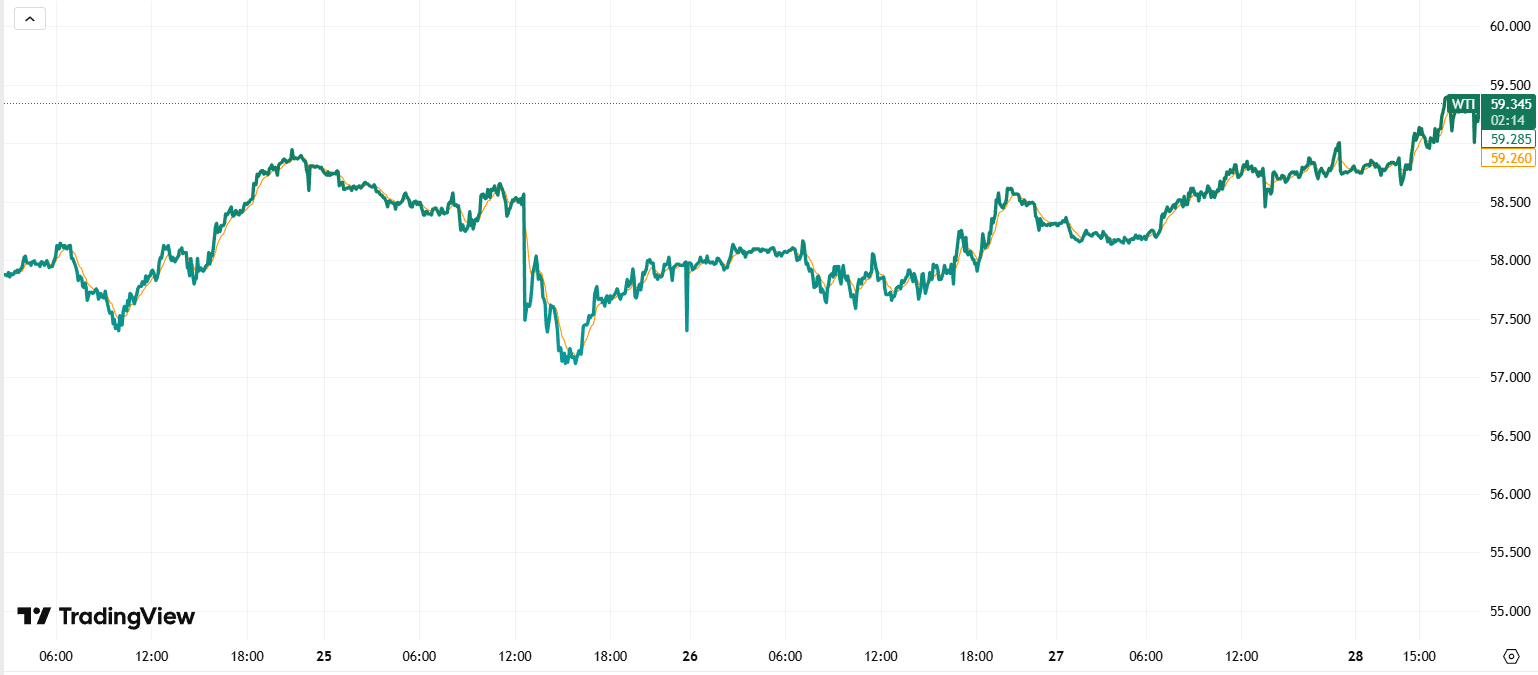Image resolution: width=1538 pixels, height=675 pixels.
Task: Click the 58.500 price scale label
Action: (x=1510, y=202)
